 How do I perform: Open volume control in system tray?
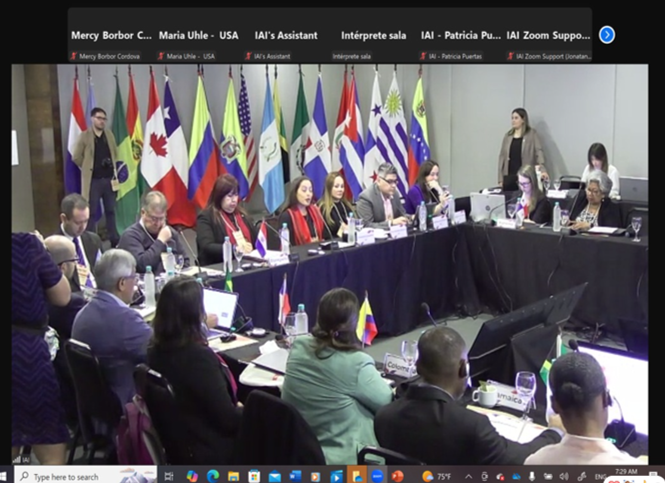(x=564, y=477)
